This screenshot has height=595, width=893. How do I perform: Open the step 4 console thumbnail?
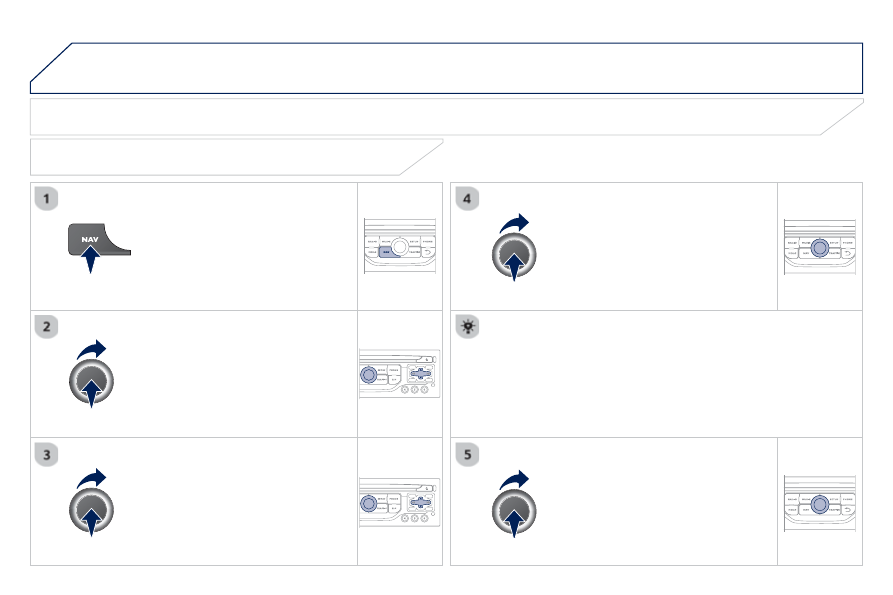(820, 247)
